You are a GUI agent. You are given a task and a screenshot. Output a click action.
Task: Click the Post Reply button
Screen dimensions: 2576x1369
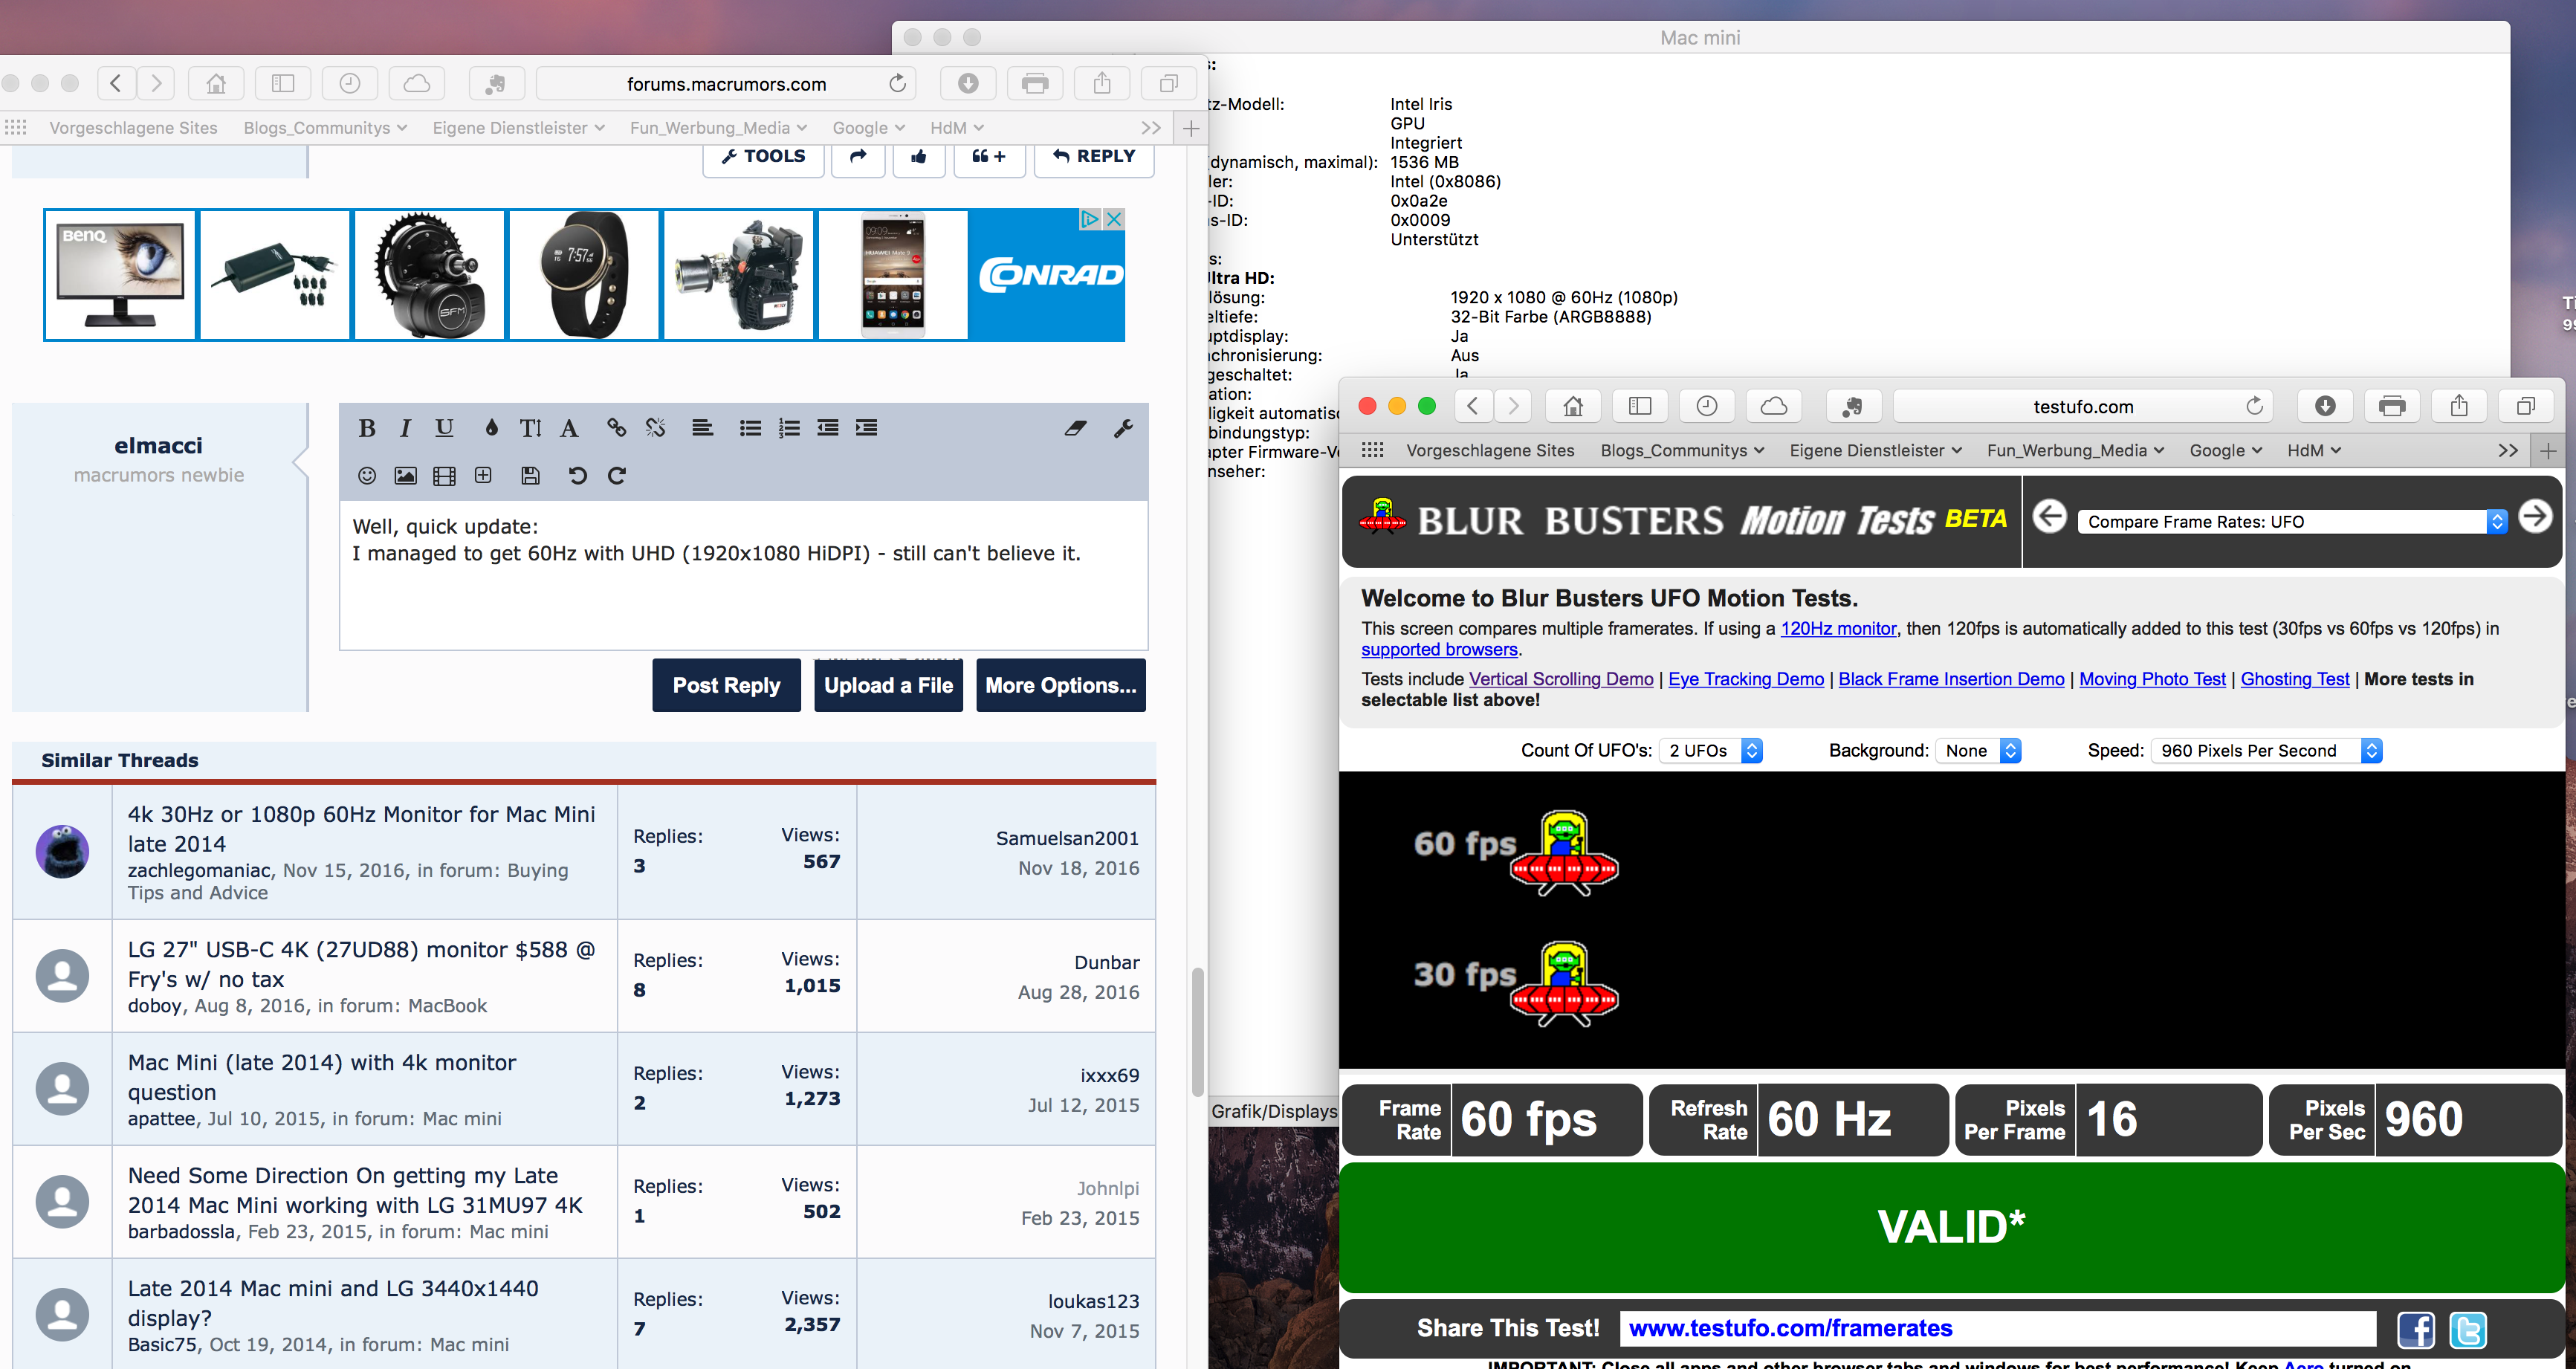click(726, 686)
